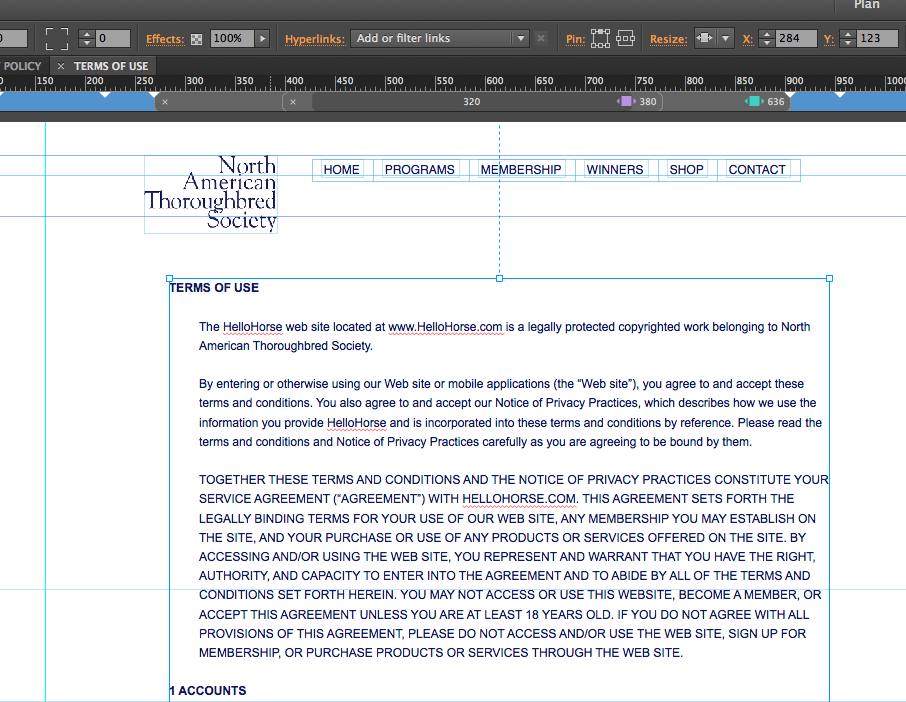Image resolution: width=906 pixels, height=702 pixels.
Task: Click the PROGRAMS menu item
Action: point(419,170)
